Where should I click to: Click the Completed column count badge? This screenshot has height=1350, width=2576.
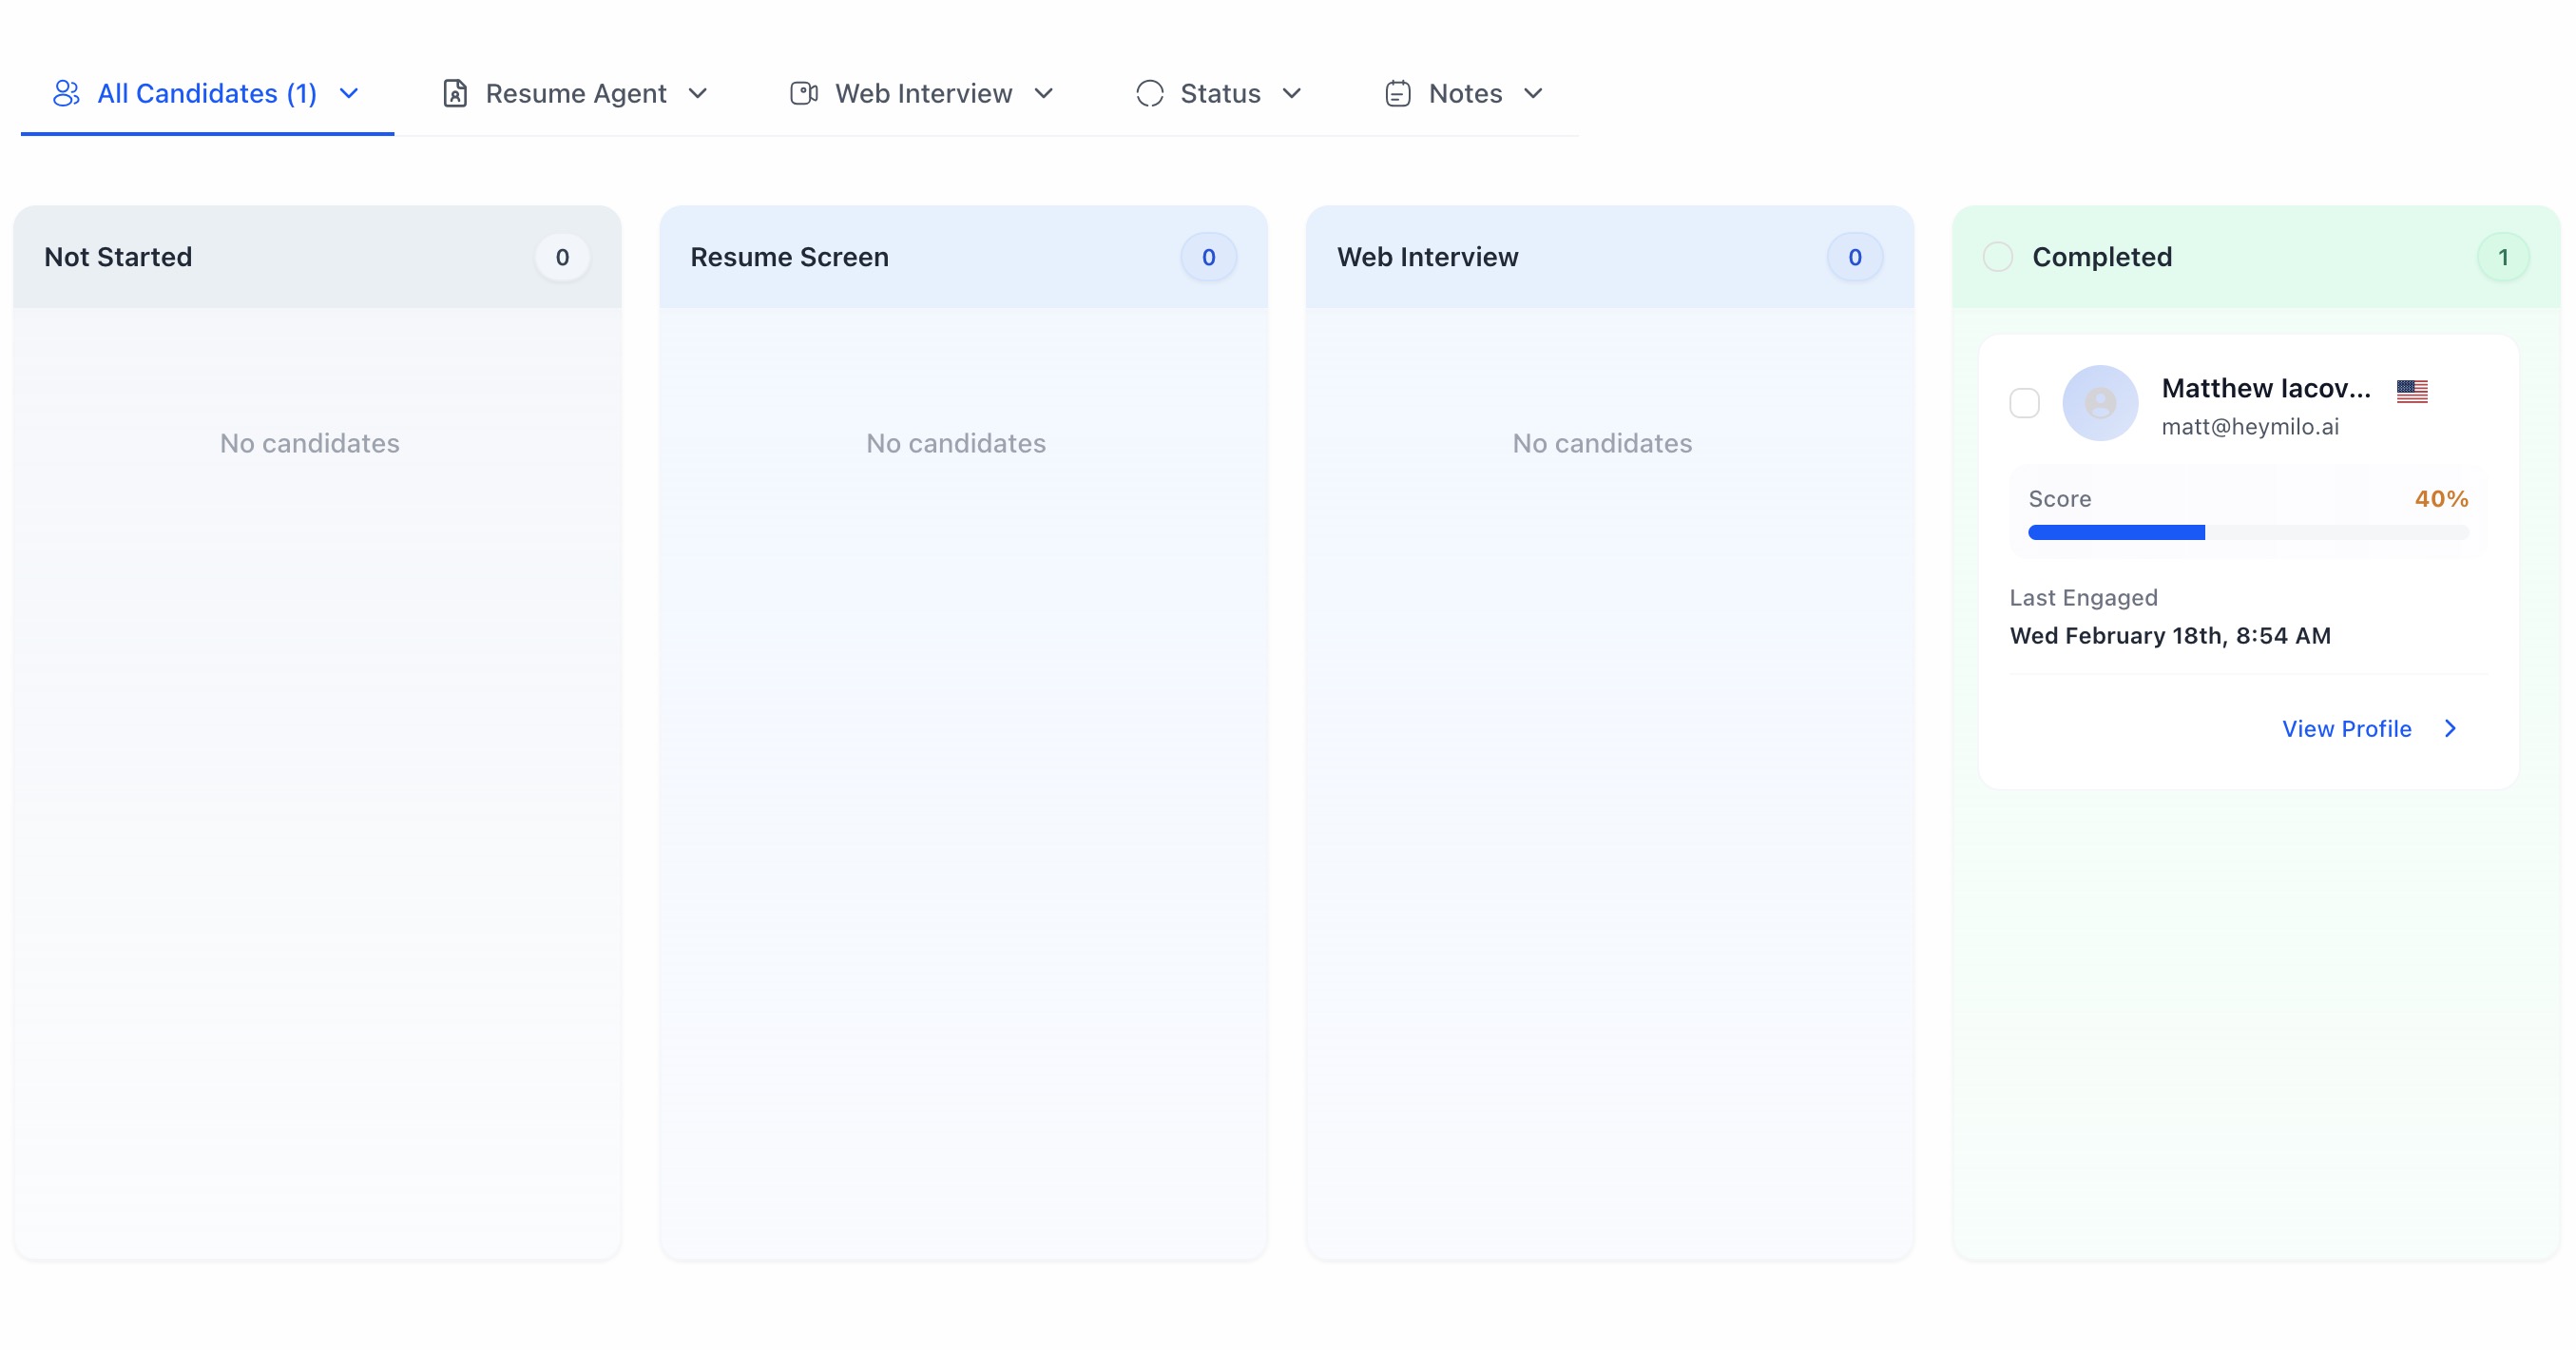2503,257
